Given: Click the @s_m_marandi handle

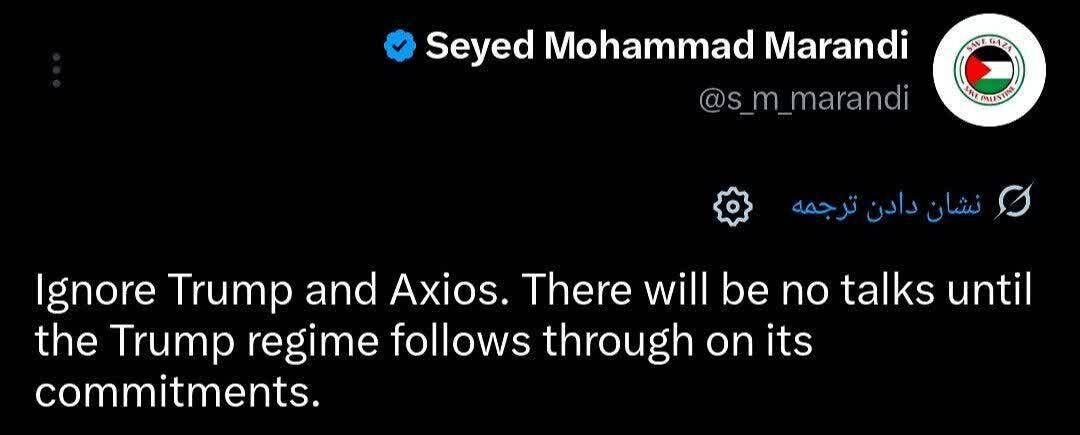Looking at the screenshot, I should tap(802, 100).
